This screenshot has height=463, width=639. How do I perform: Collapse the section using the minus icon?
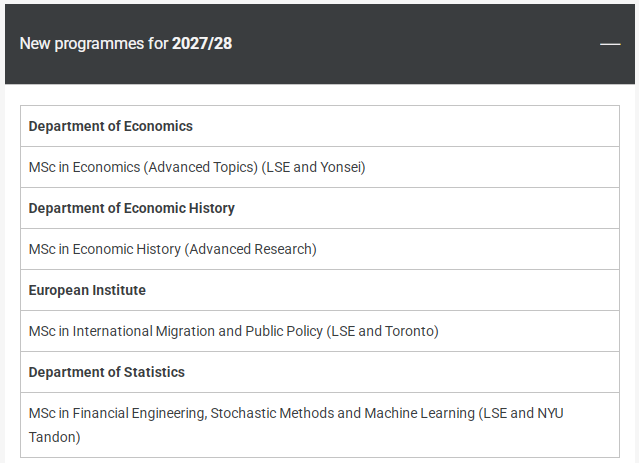coord(610,44)
